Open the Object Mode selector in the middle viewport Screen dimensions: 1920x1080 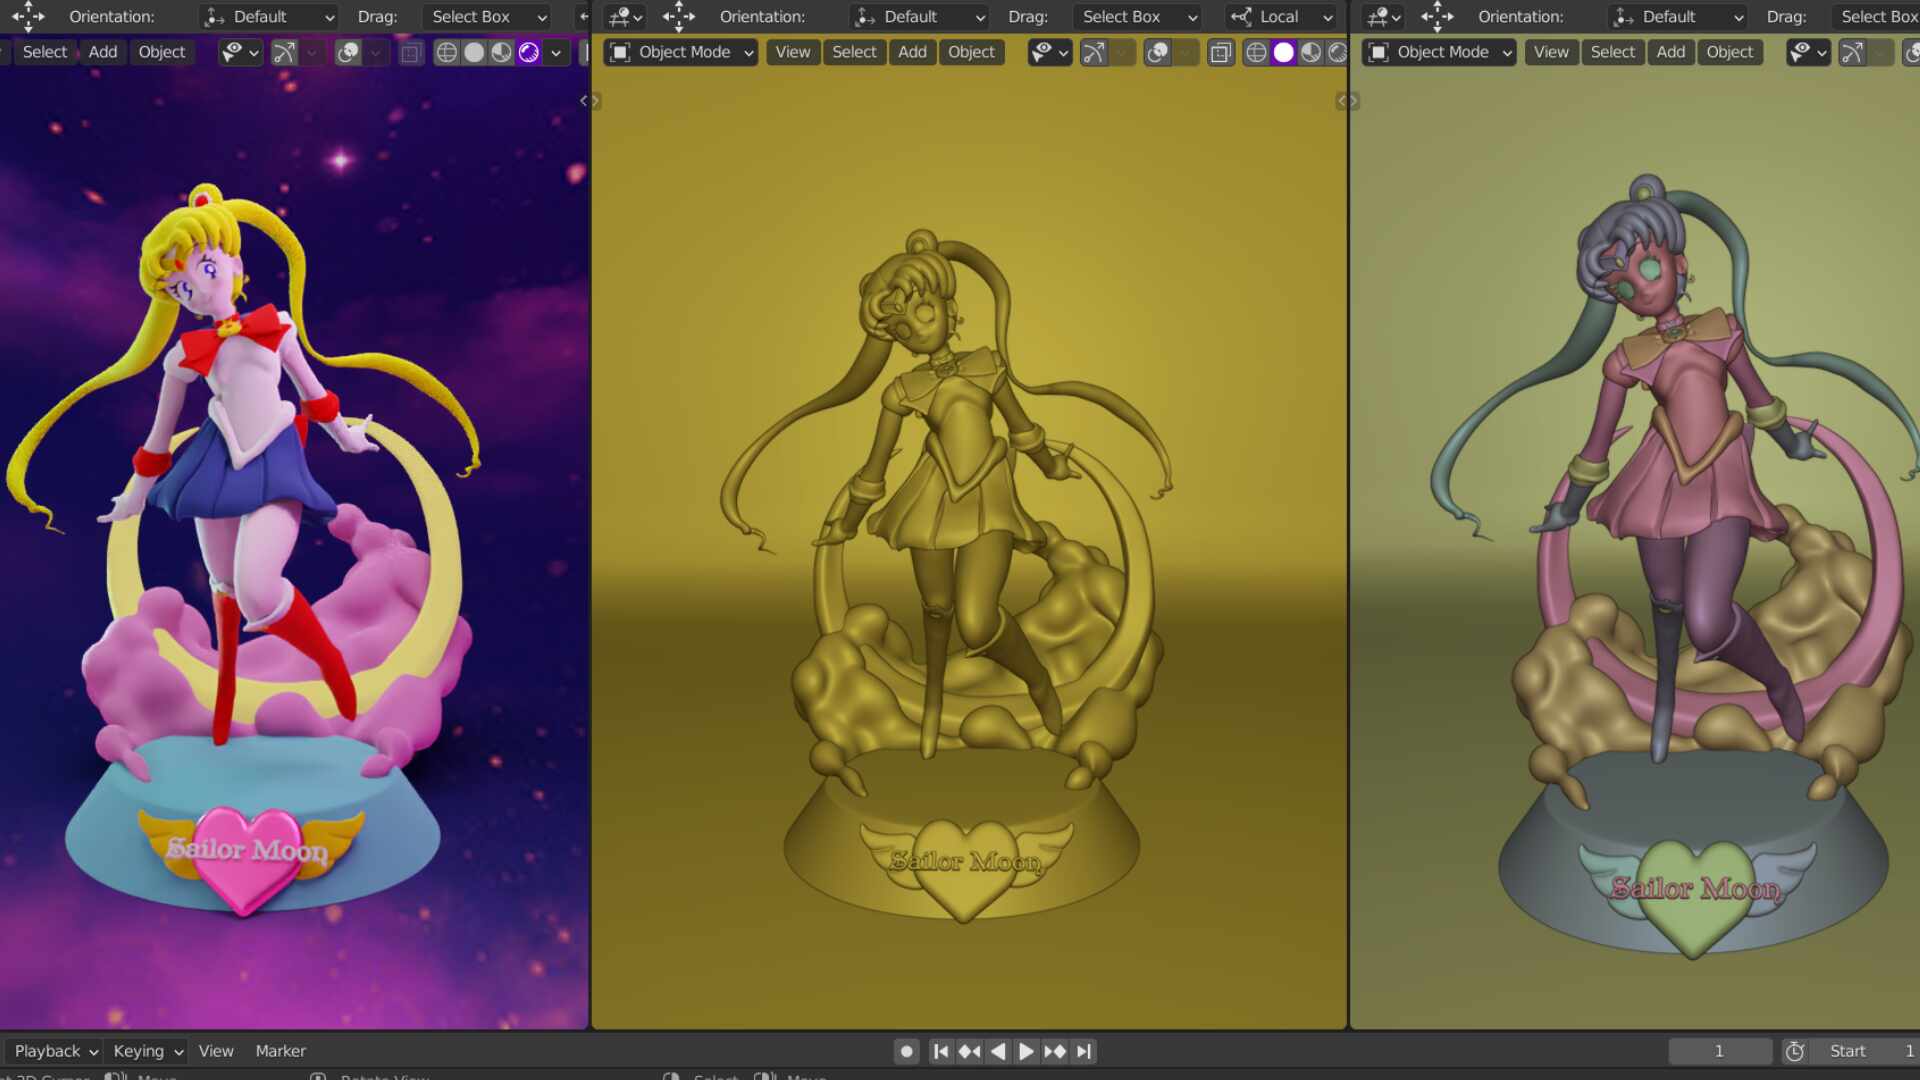click(x=682, y=52)
